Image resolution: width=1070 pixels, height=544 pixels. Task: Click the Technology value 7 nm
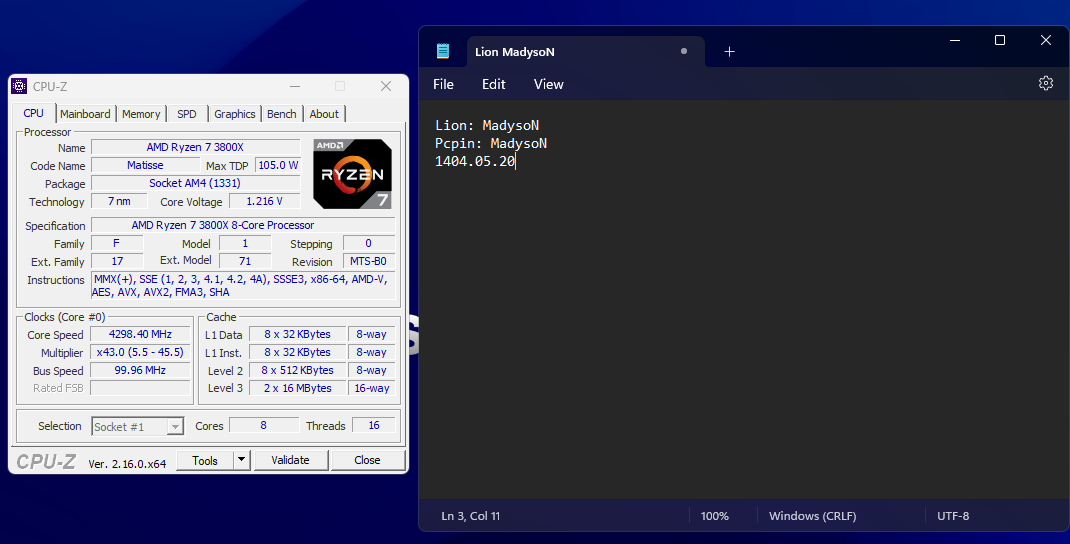coord(119,201)
